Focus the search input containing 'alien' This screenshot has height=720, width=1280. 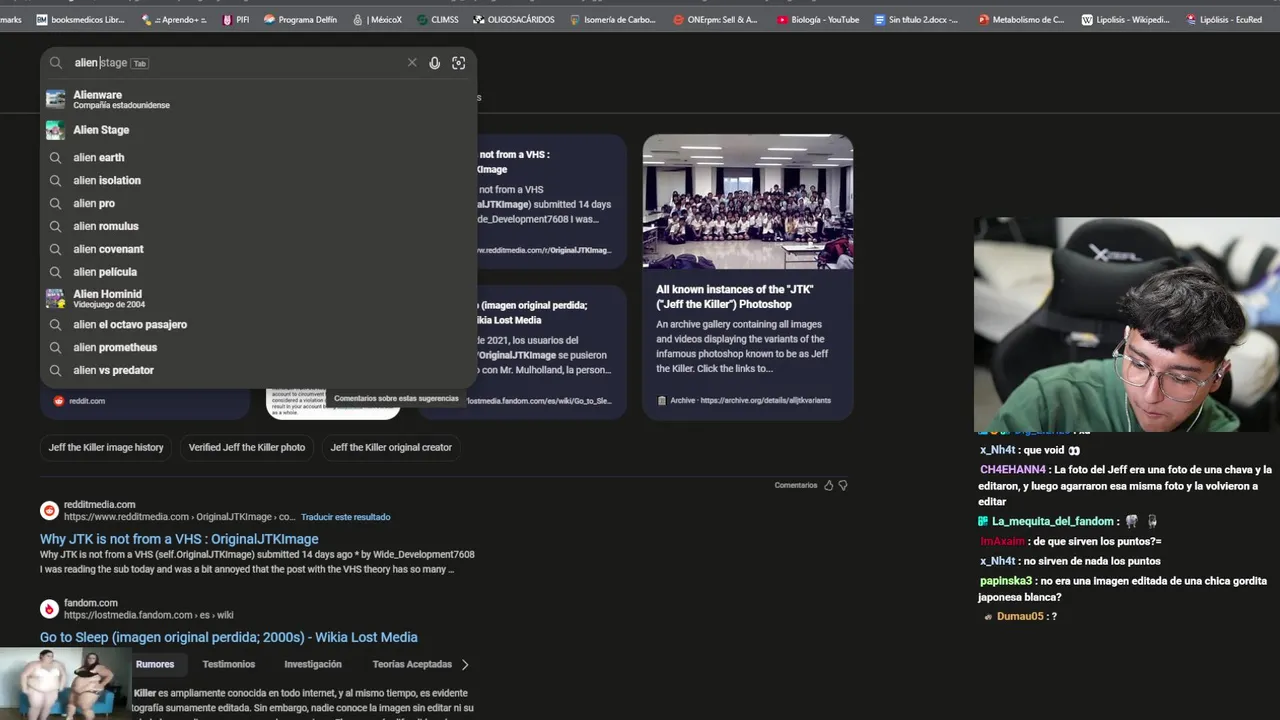[235, 63]
